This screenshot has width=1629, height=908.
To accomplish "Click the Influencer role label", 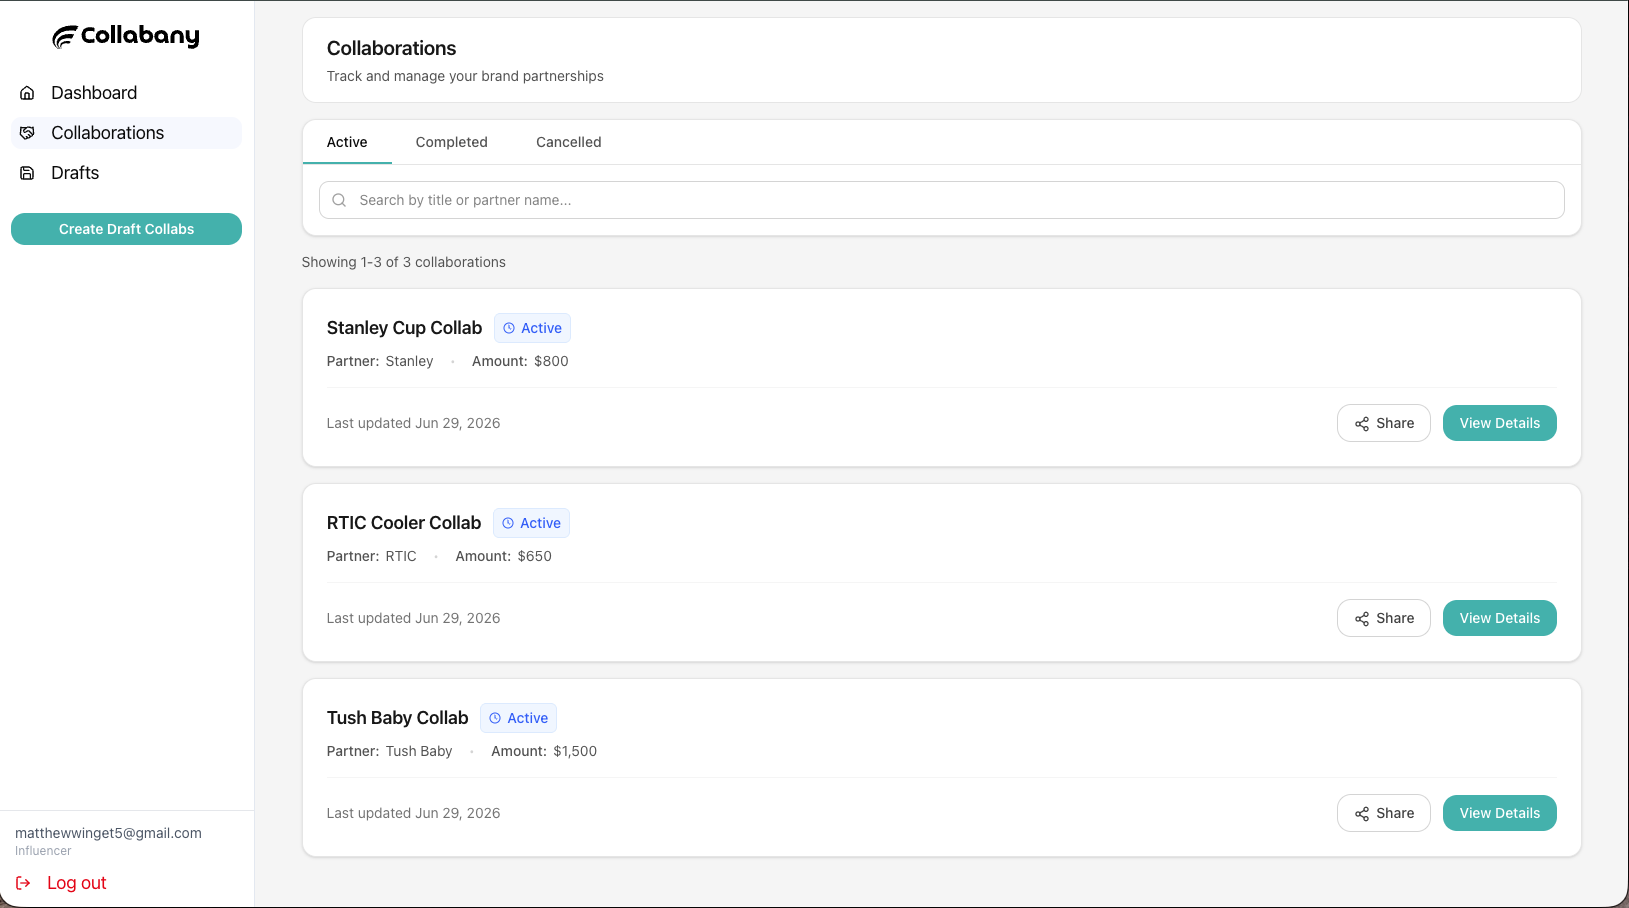I will (43, 851).
